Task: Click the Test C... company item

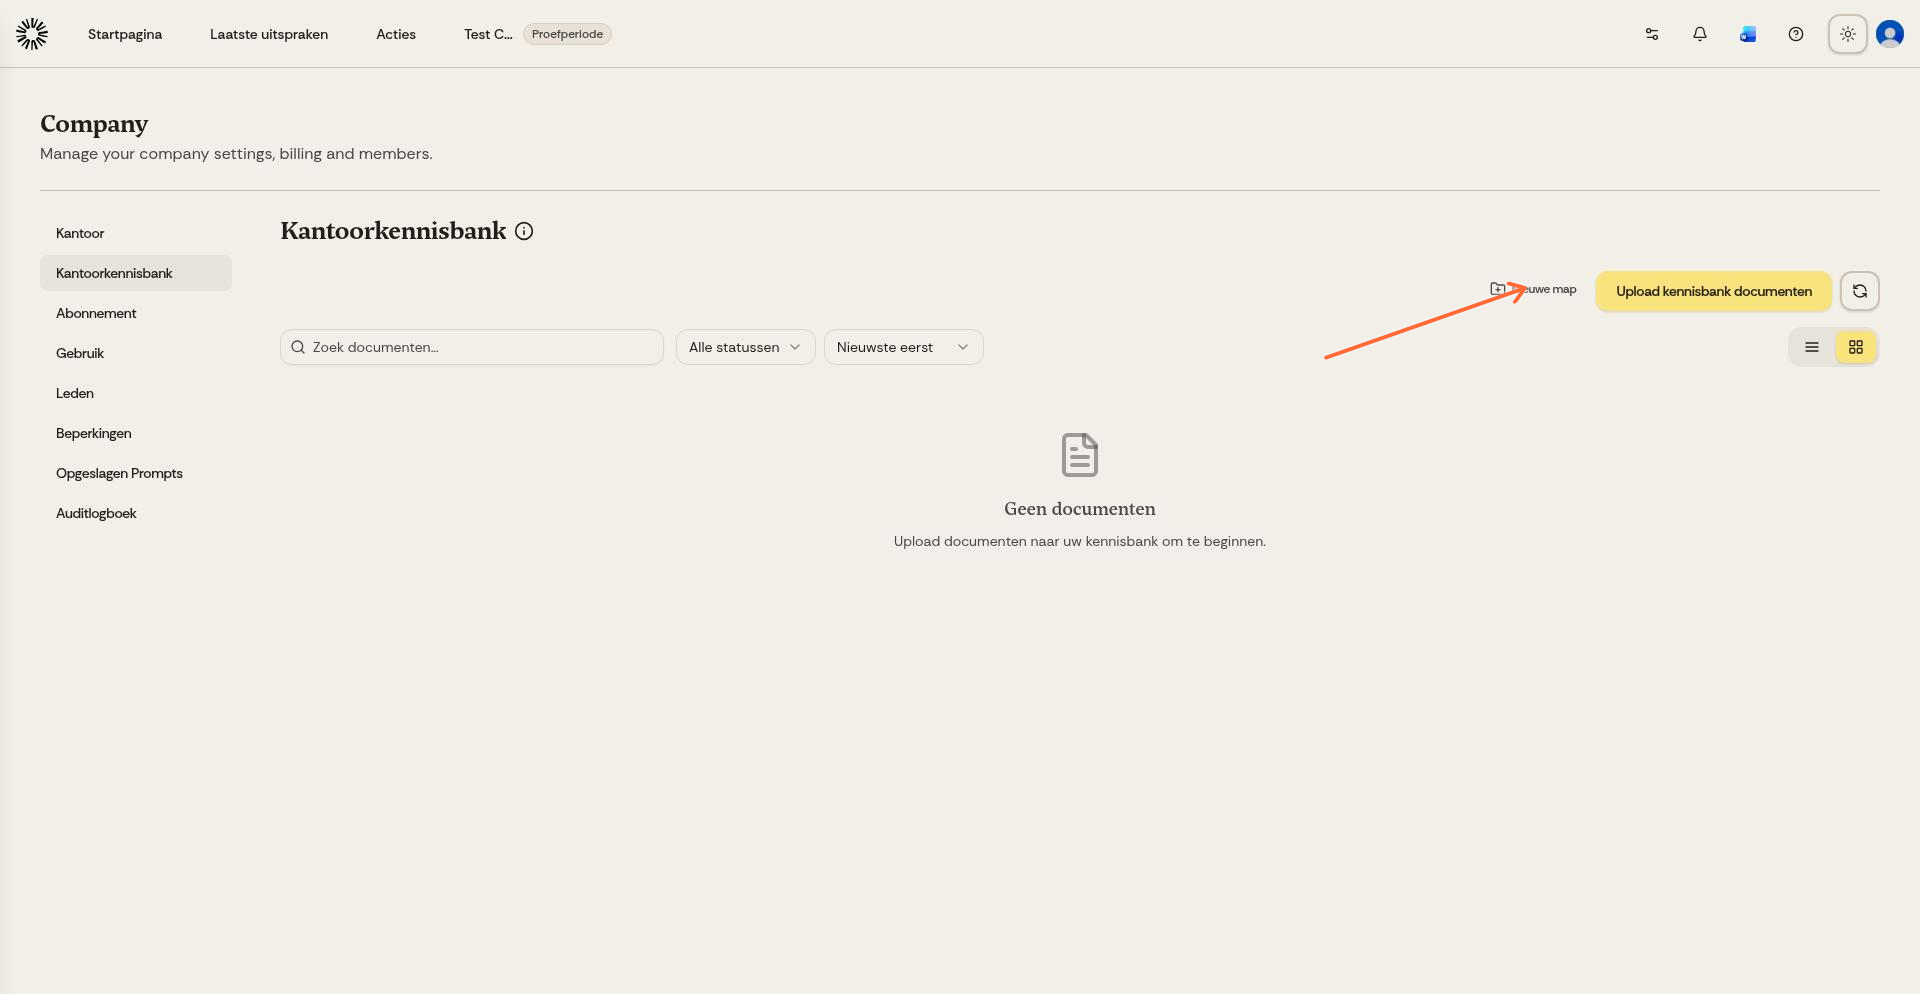Action: click(488, 34)
